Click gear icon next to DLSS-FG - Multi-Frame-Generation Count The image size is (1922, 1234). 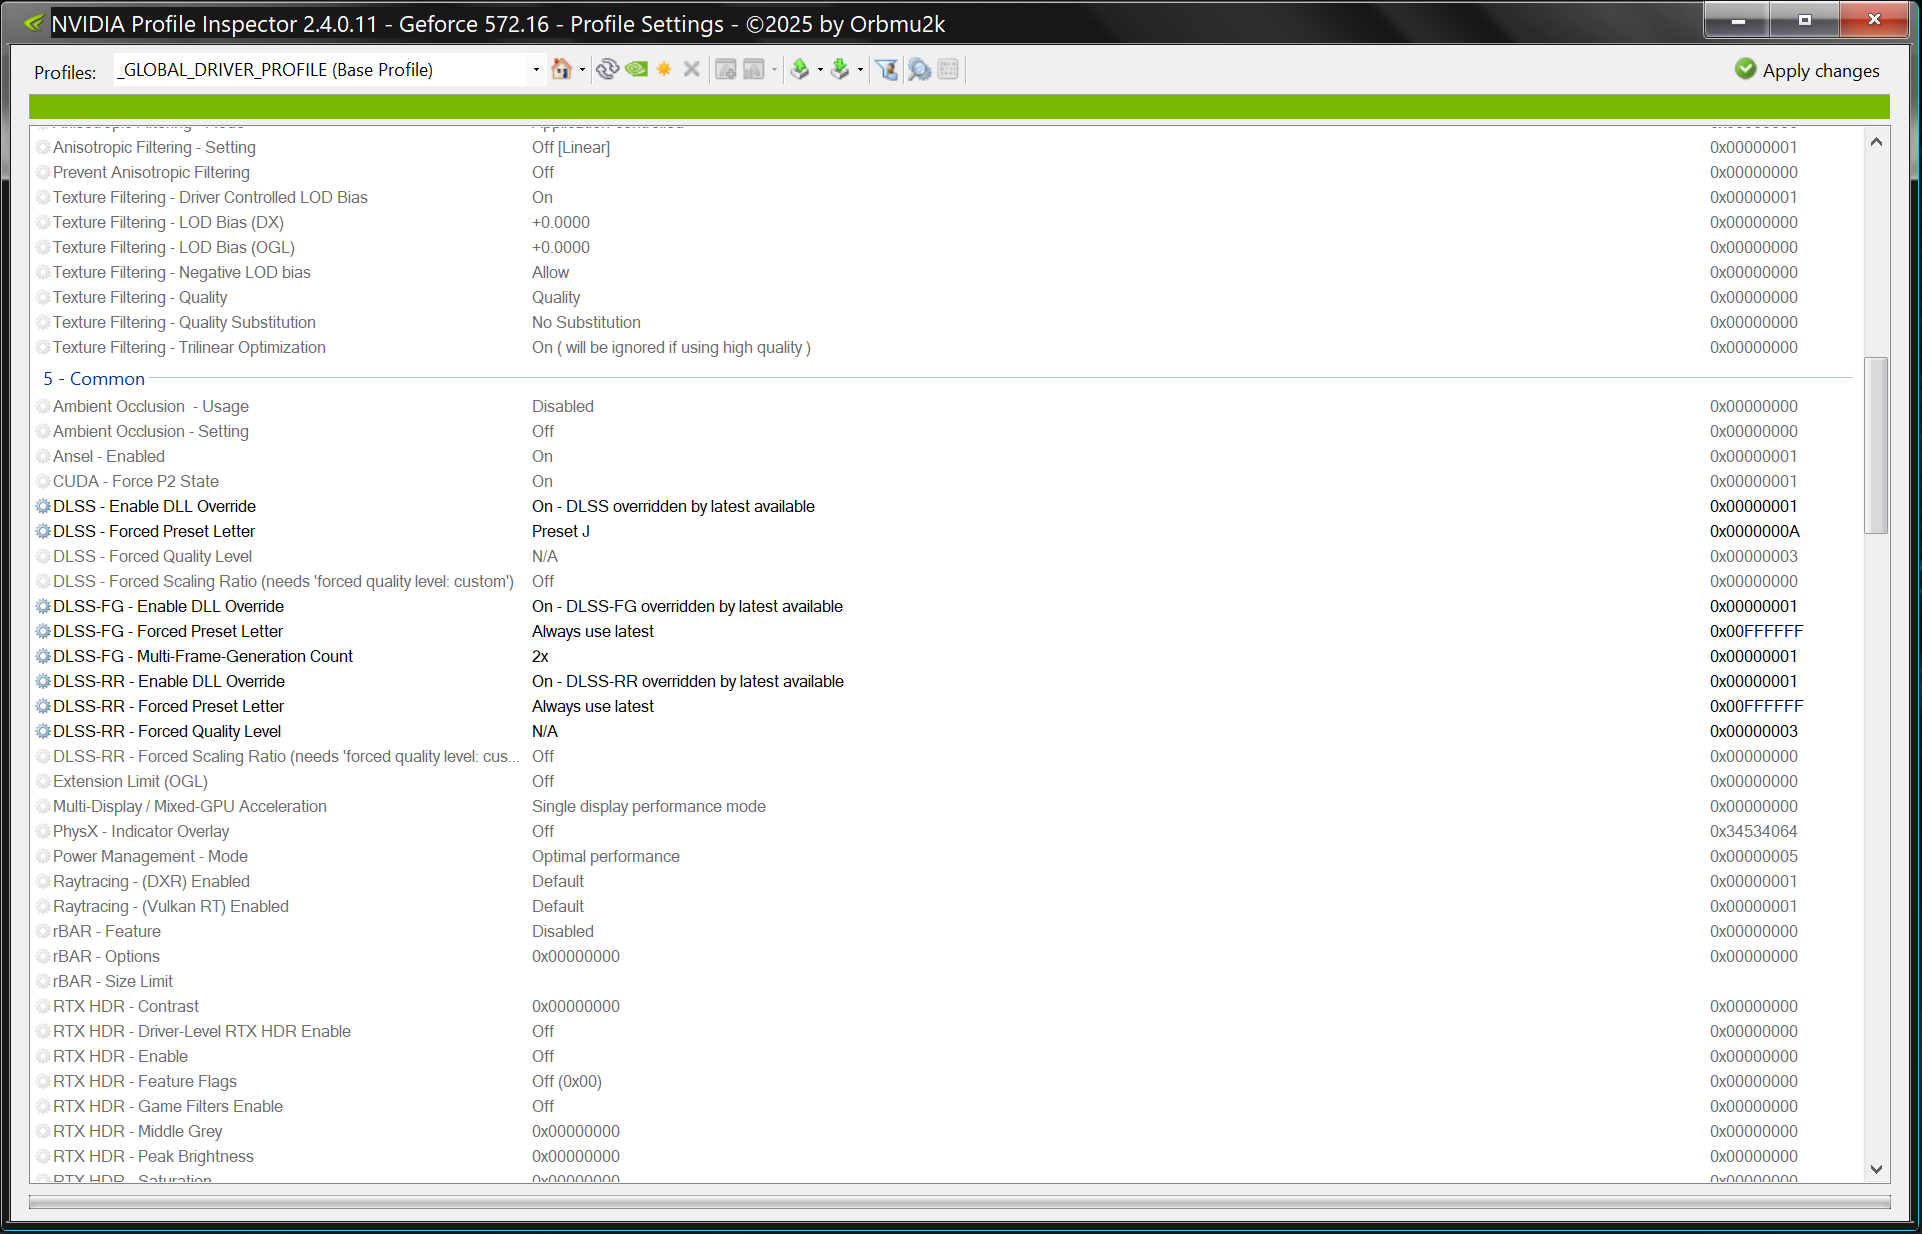pyautogui.click(x=43, y=656)
